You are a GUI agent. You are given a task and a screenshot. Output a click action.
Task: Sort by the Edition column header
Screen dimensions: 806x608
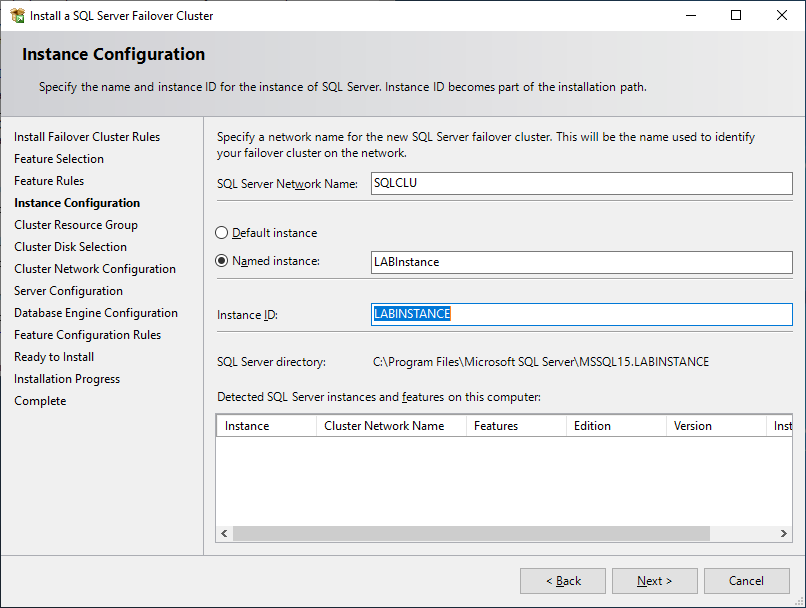click(616, 426)
